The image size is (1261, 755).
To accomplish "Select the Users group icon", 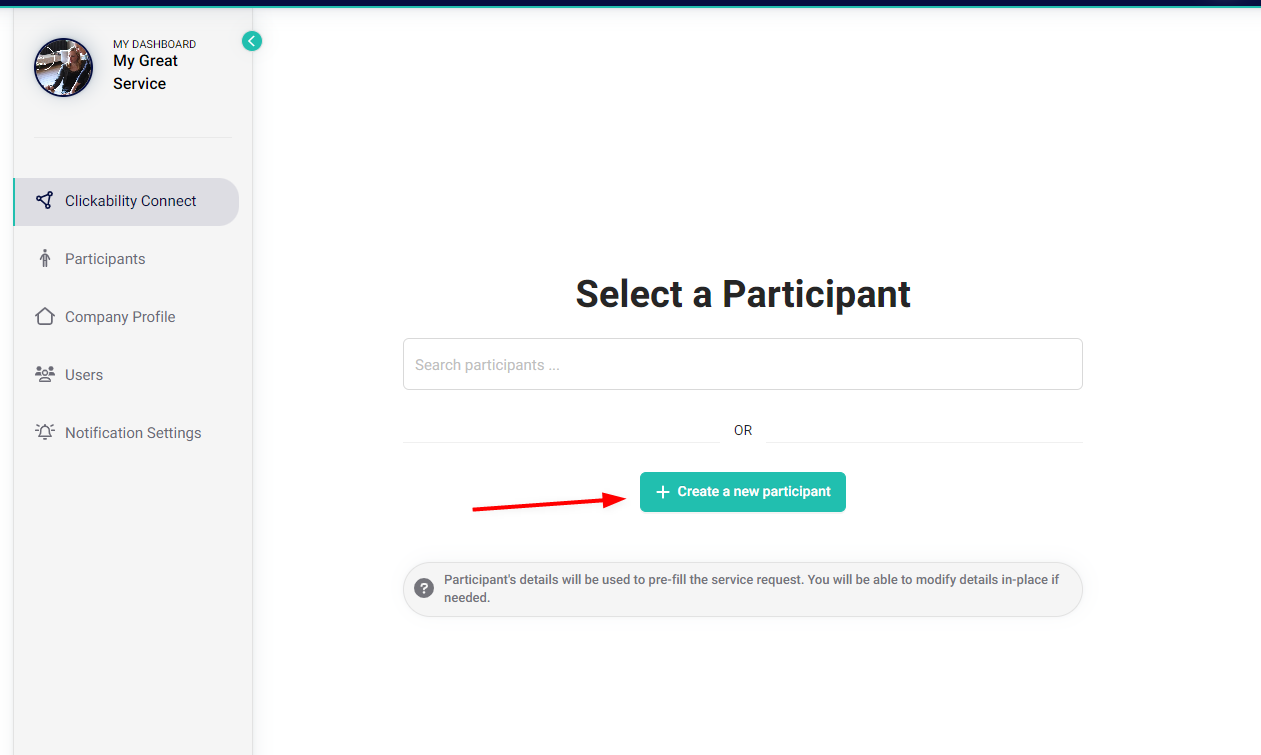I will tap(44, 374).
